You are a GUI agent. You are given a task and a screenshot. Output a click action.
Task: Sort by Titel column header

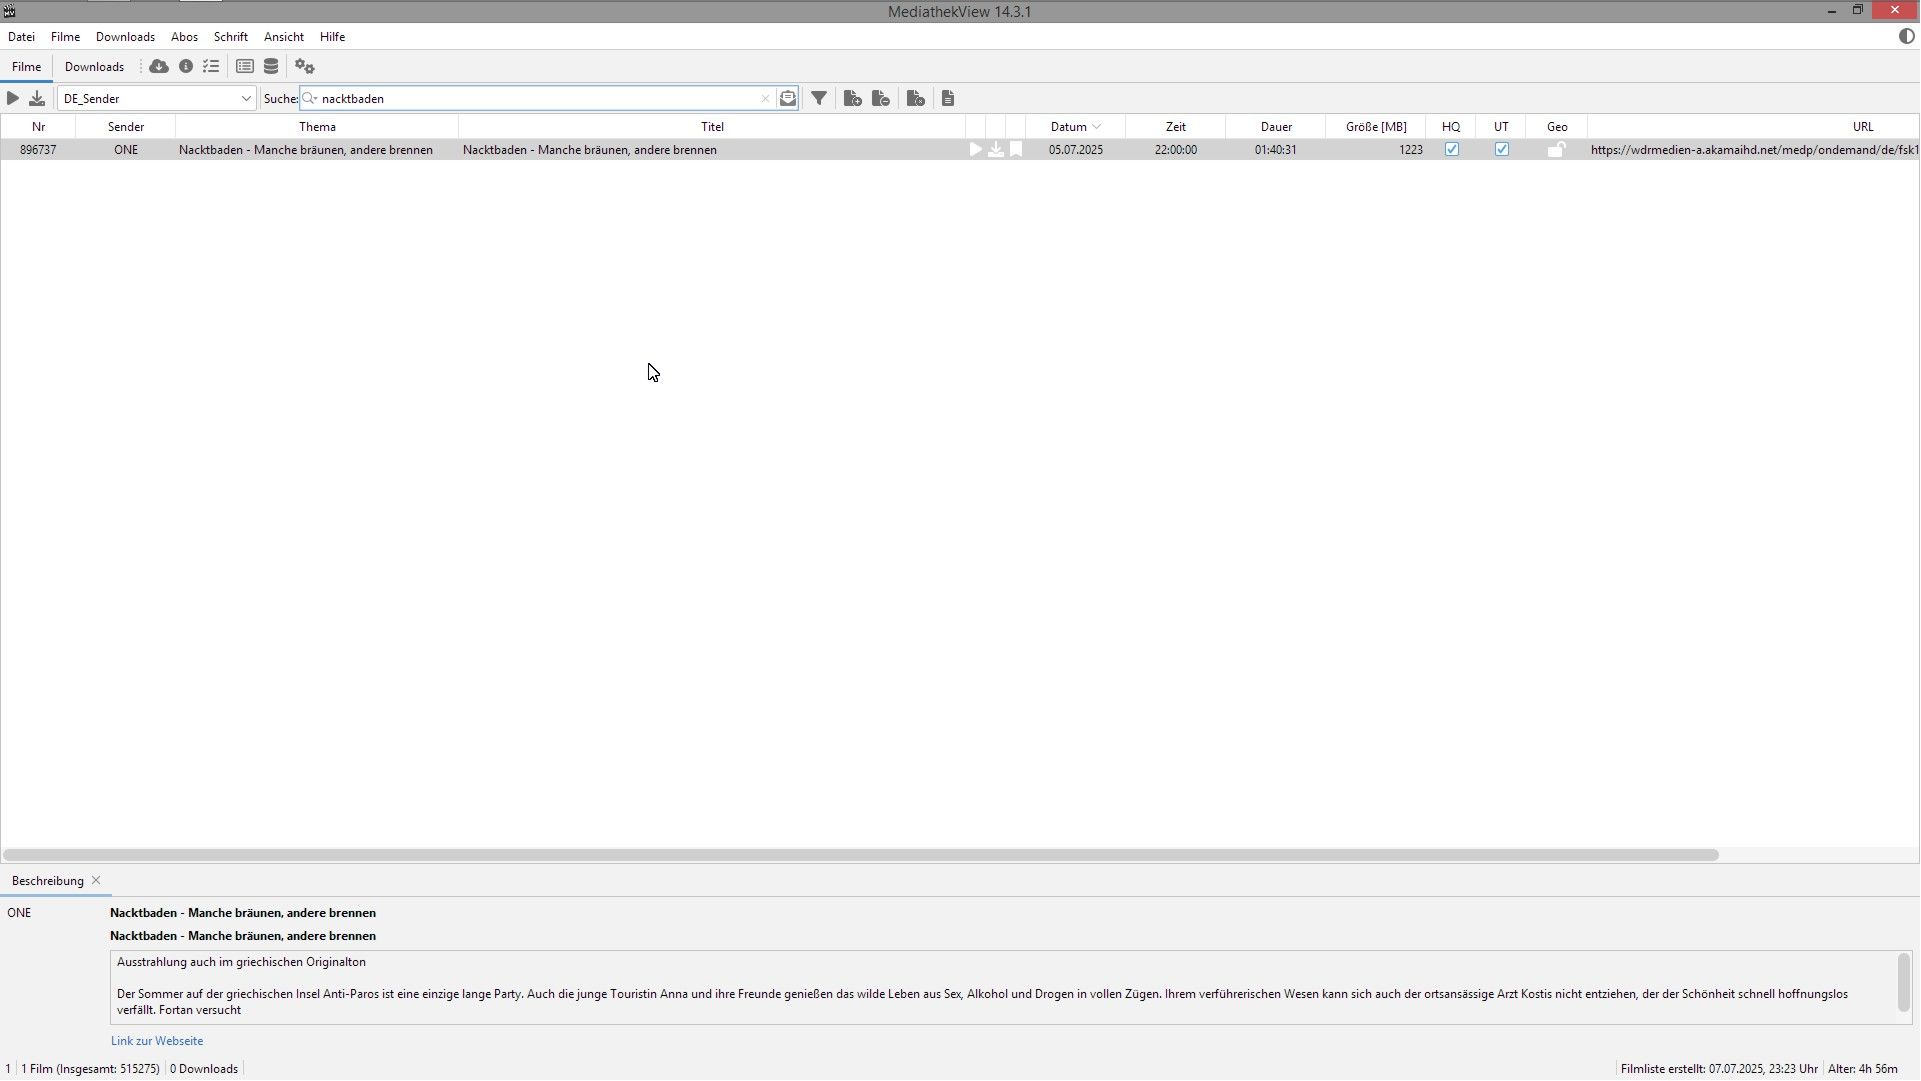point(712,127)
